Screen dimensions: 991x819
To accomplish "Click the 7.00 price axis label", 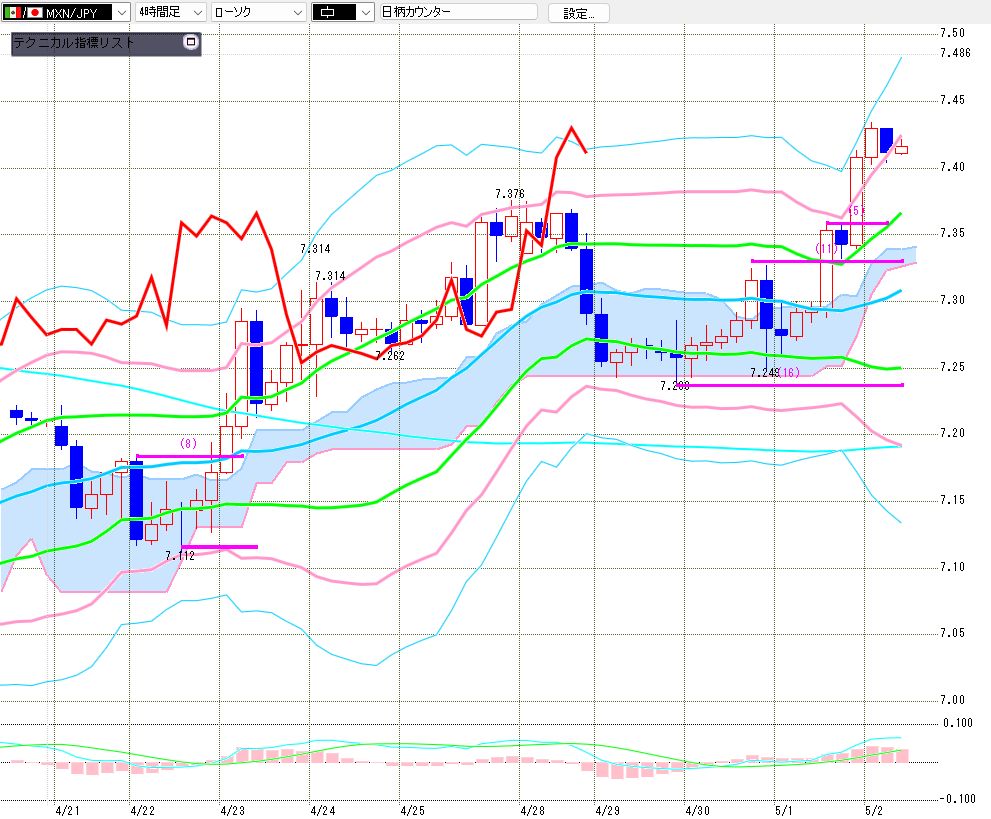I will pos(952,700).
